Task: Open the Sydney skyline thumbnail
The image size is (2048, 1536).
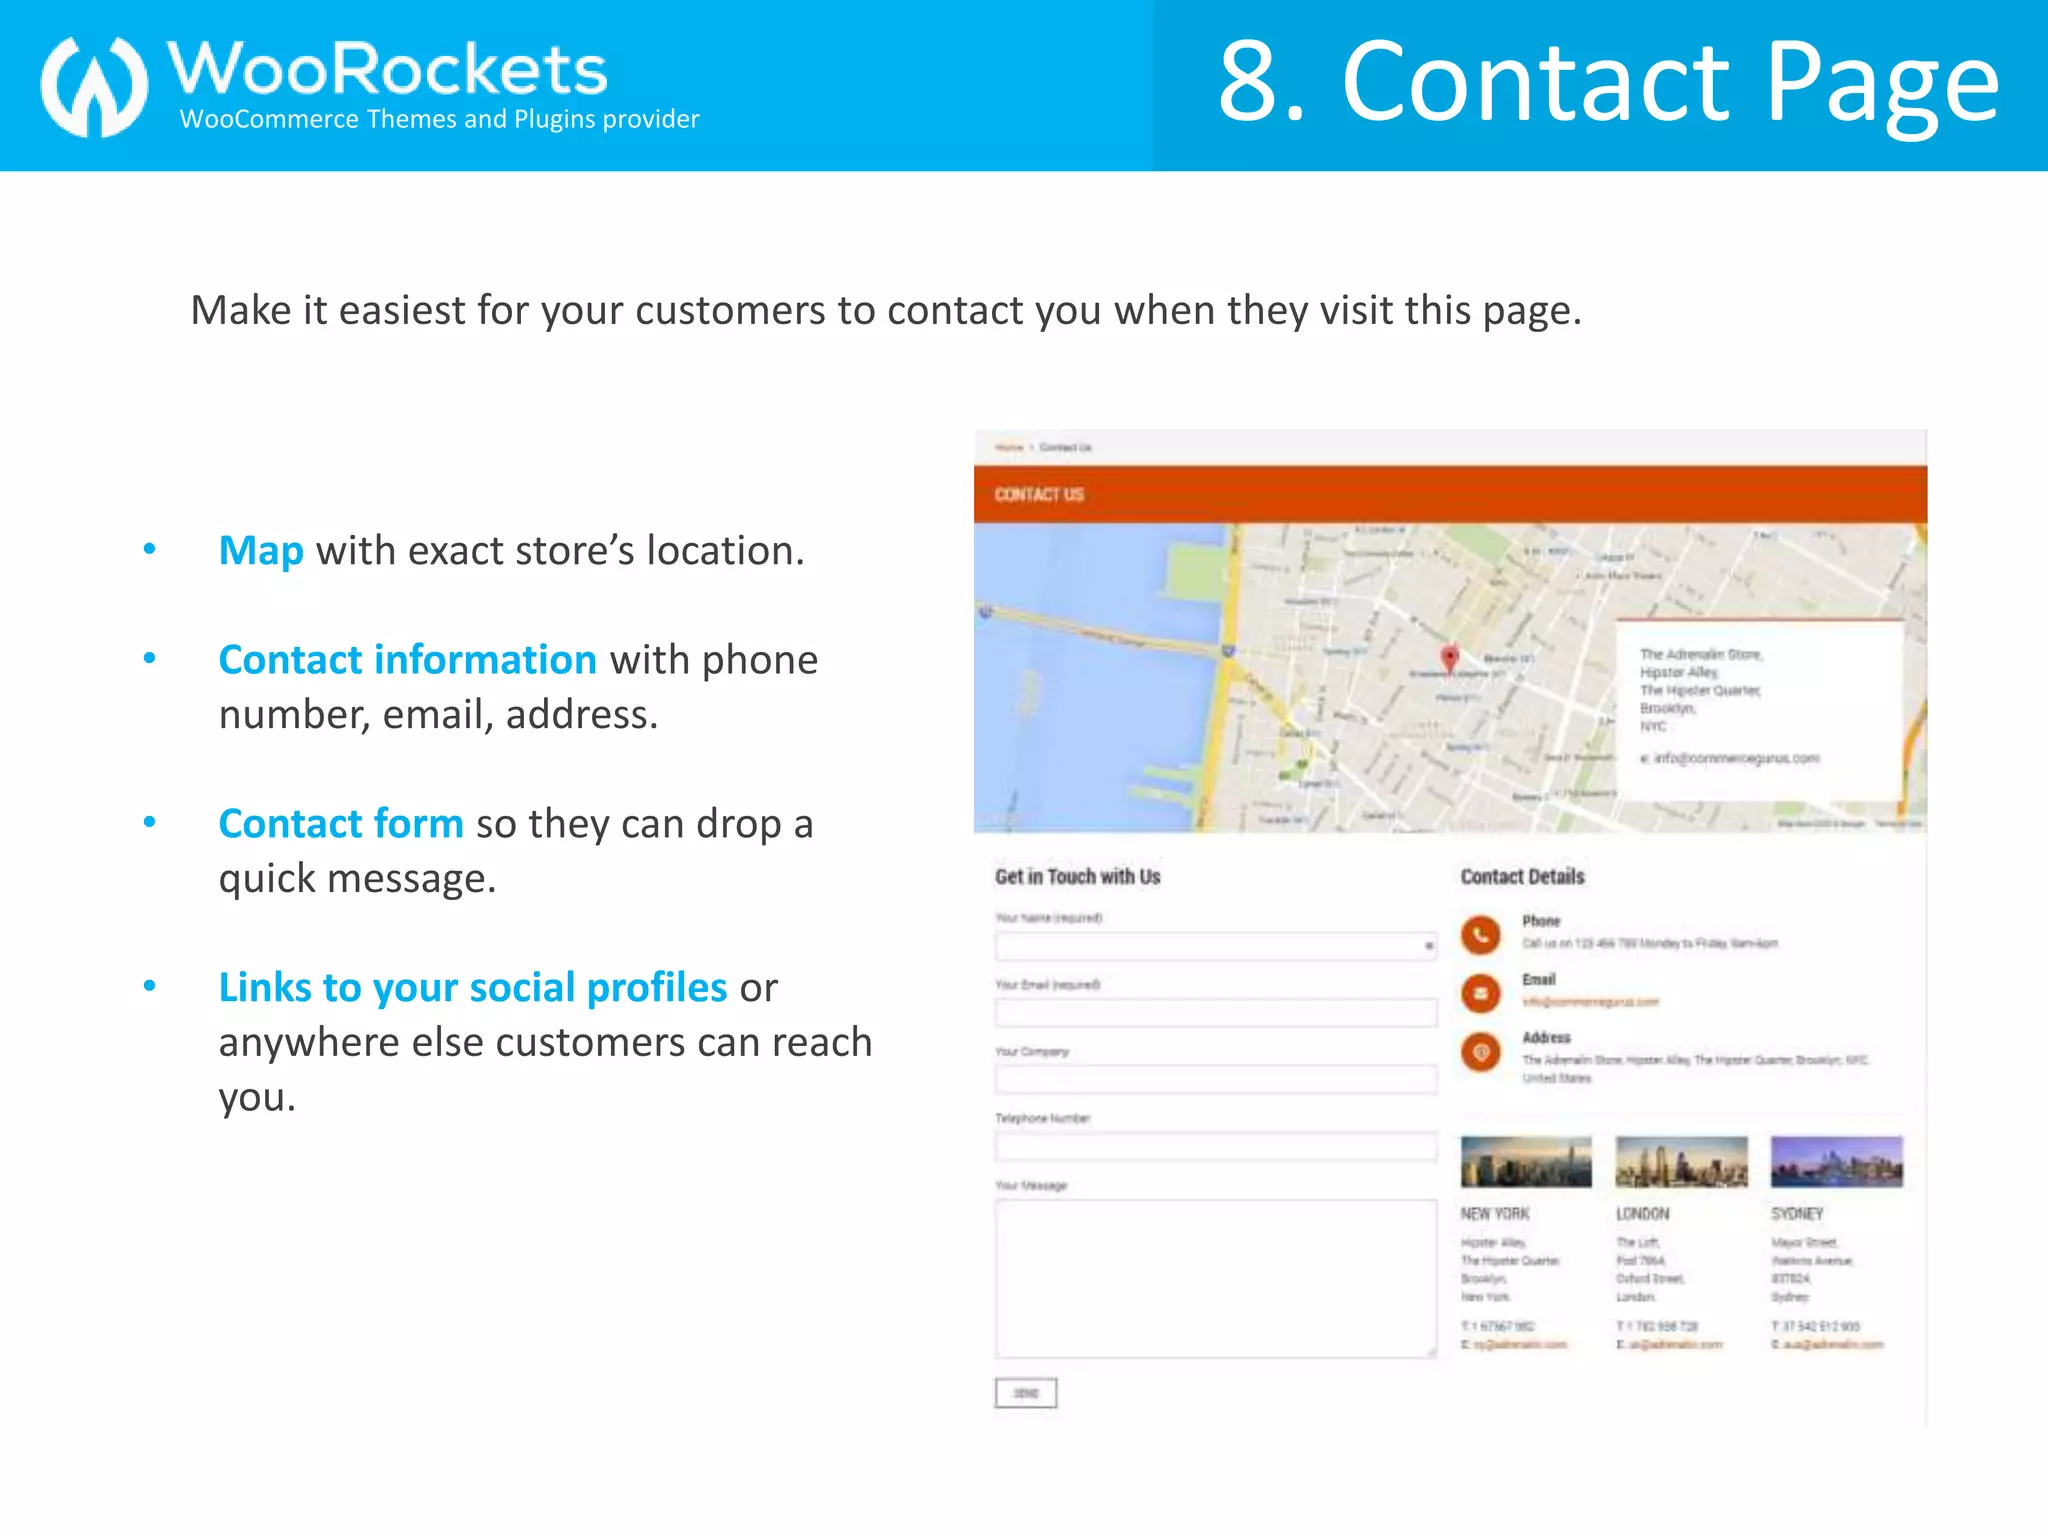Action: click(1837, 1161)
